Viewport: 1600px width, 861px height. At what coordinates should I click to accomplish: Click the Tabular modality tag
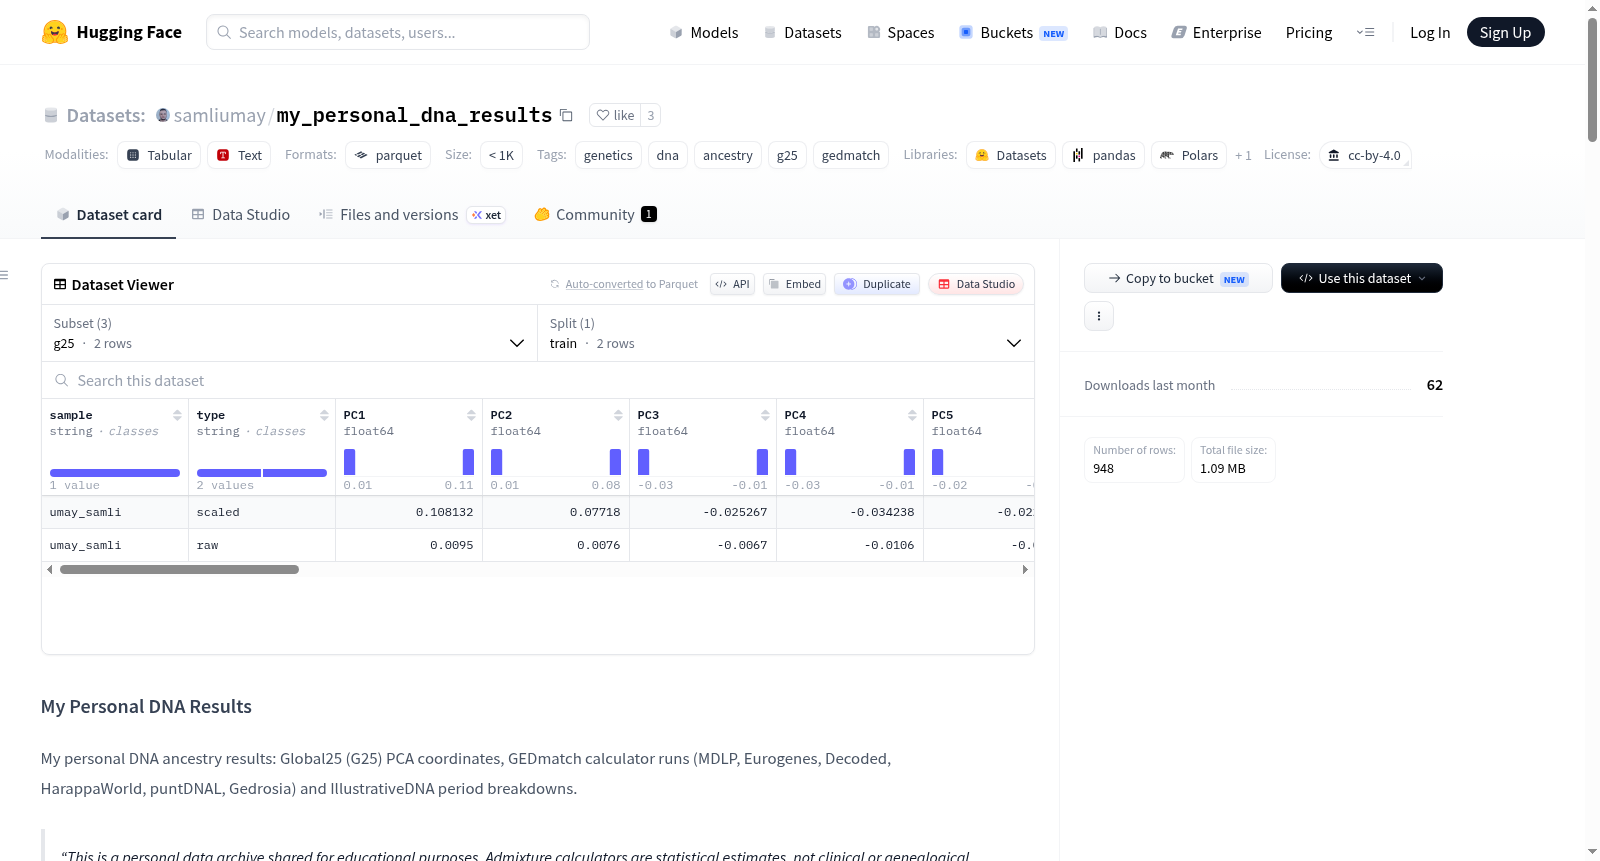[x=159, y=155]
